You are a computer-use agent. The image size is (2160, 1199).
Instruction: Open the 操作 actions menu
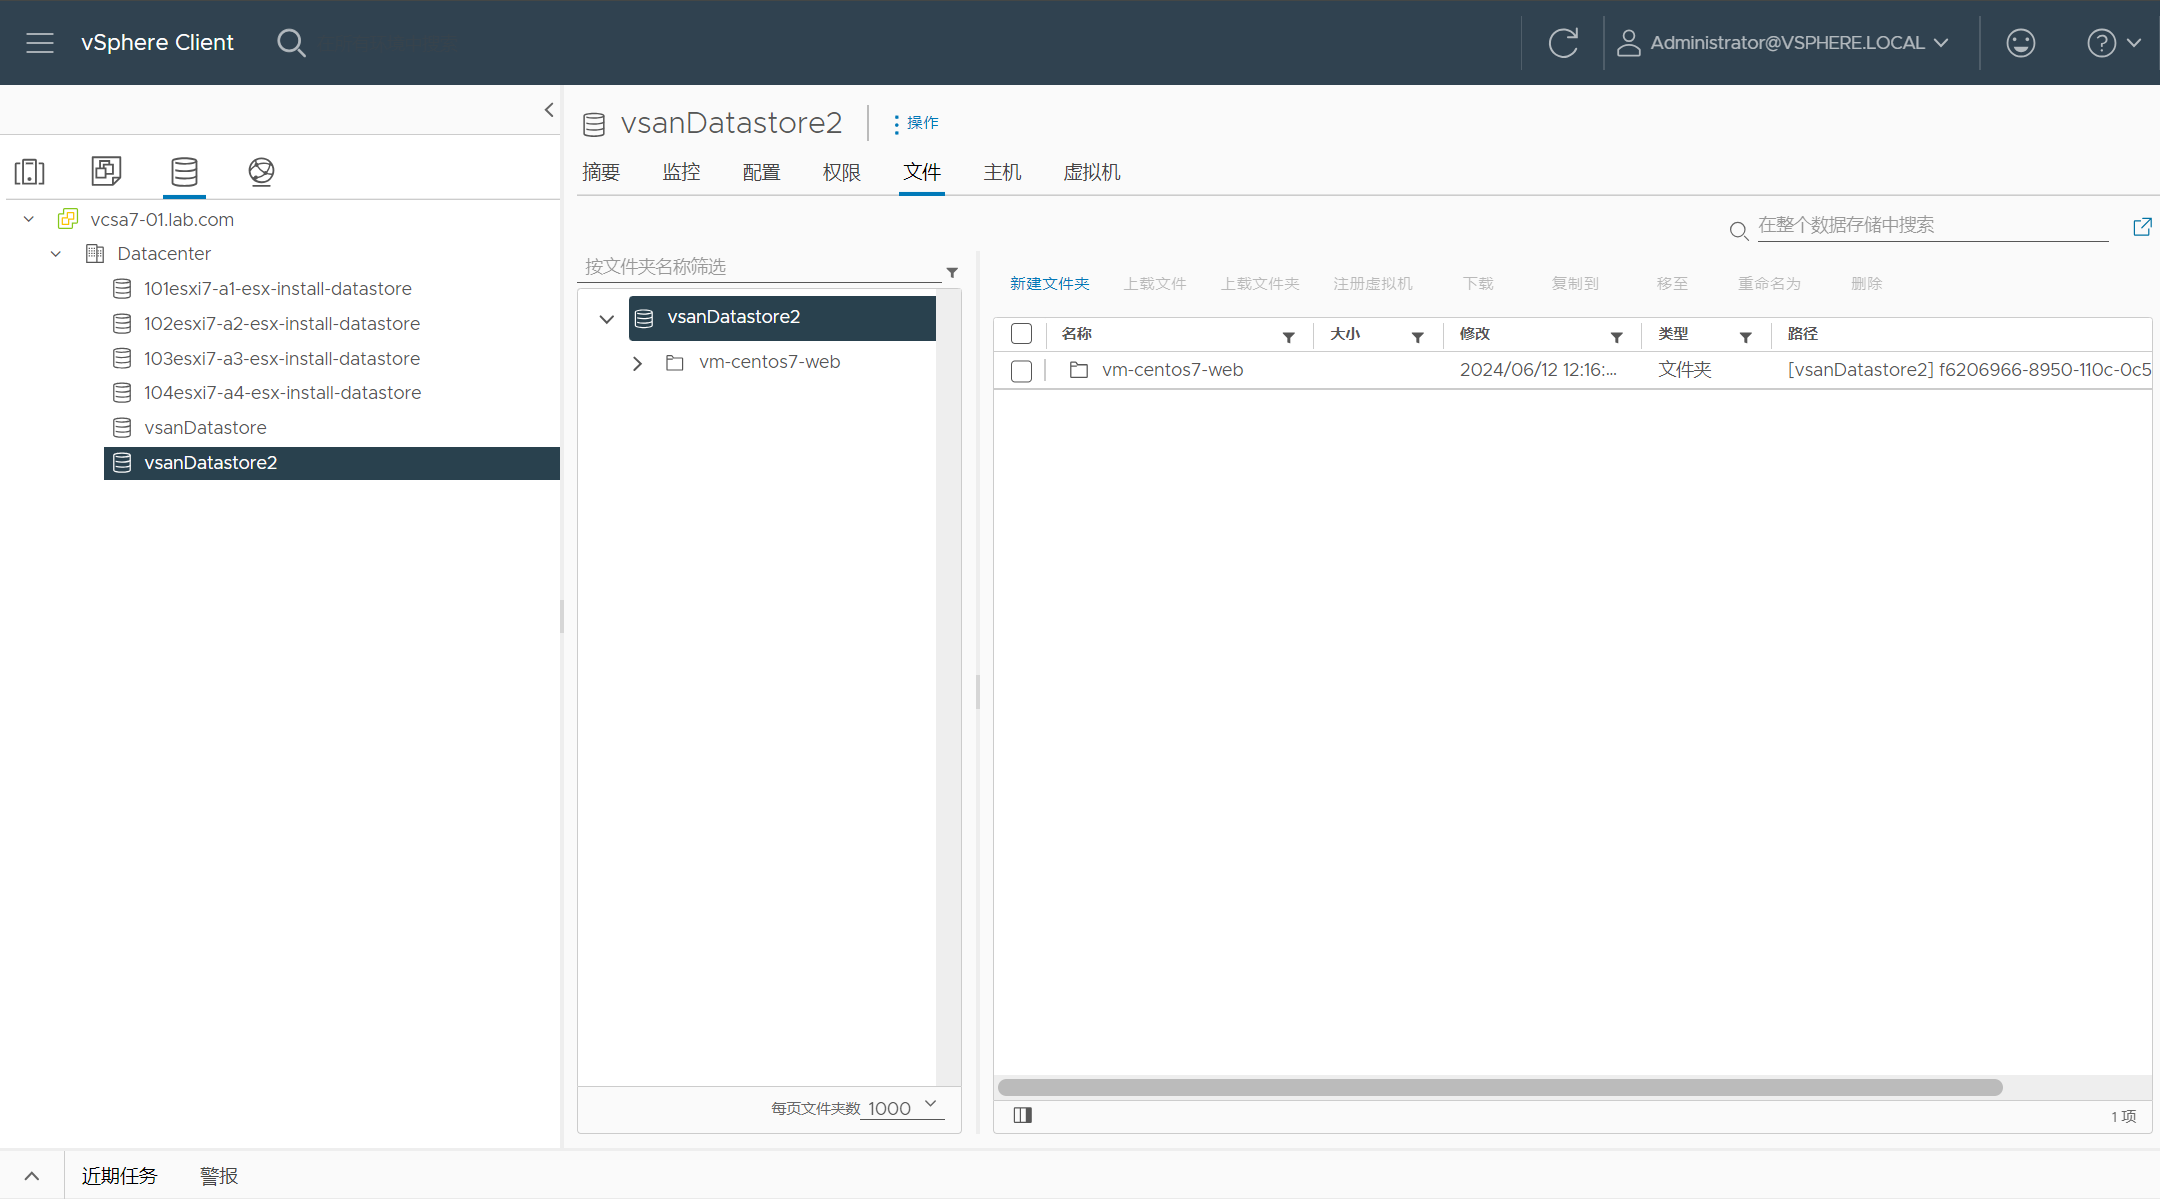[x=915, y=123]
